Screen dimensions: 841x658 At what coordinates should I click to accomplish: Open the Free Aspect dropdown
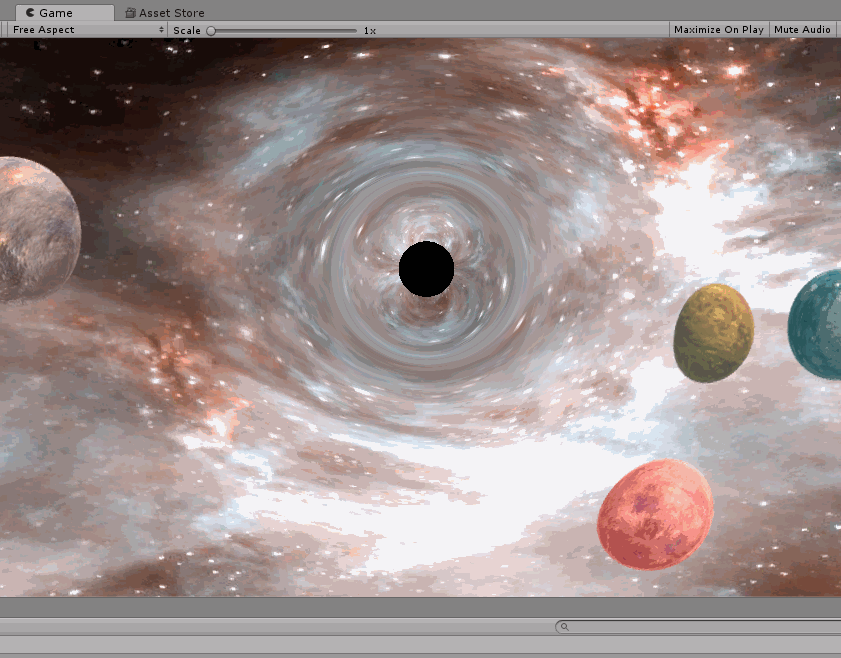(x=87, y=30)
